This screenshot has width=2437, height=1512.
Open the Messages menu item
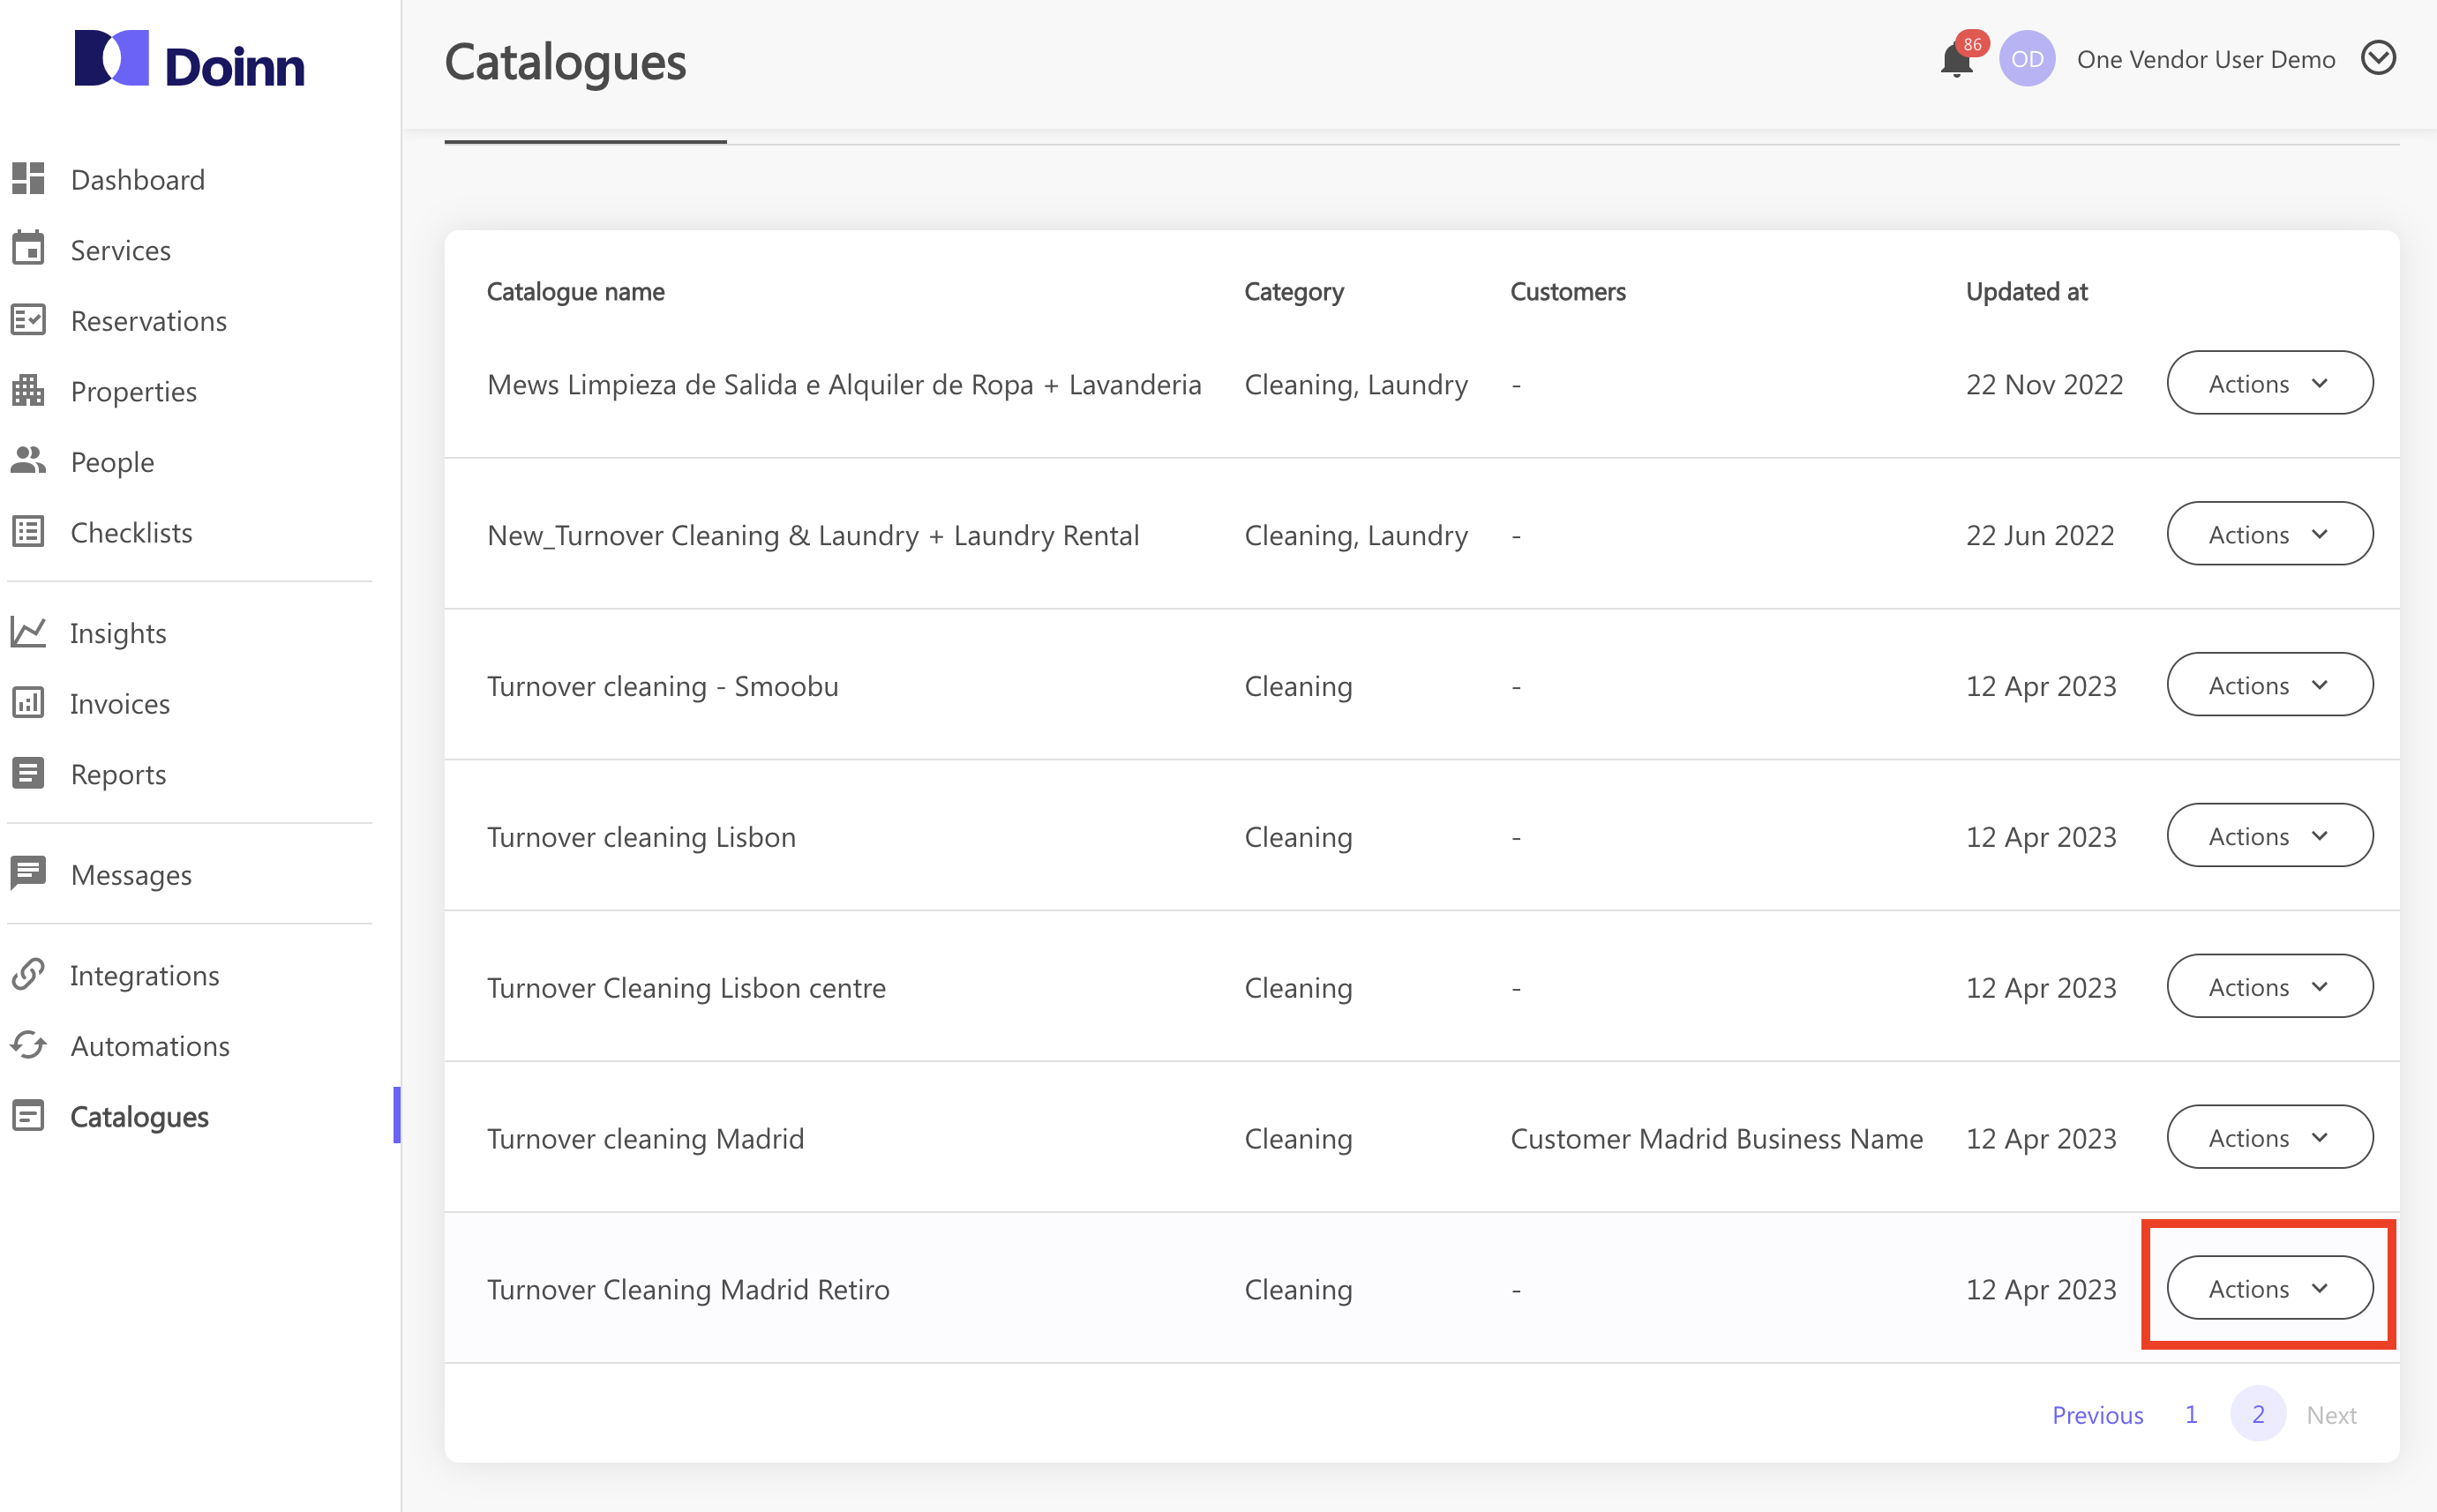click(131, 875)
